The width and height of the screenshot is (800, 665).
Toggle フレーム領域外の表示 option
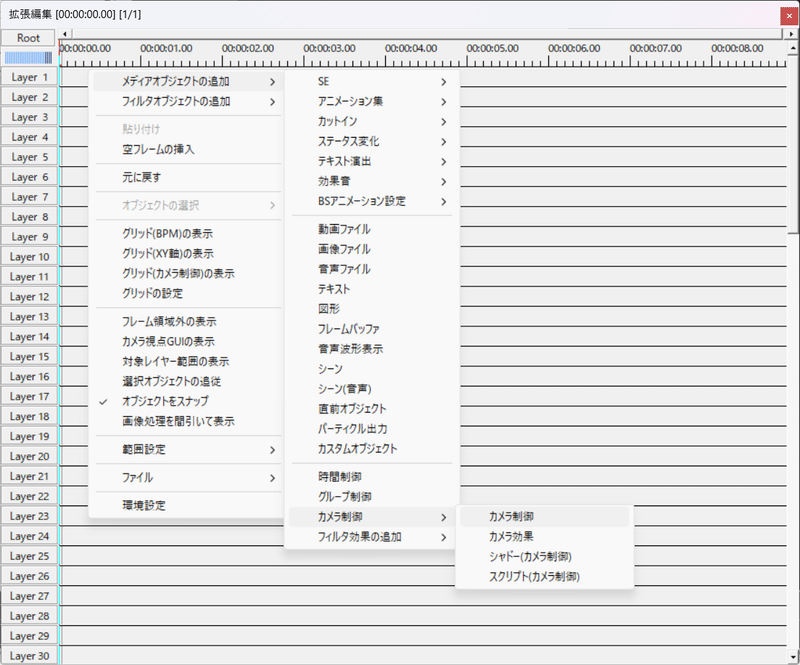click(x=187, y=322)
